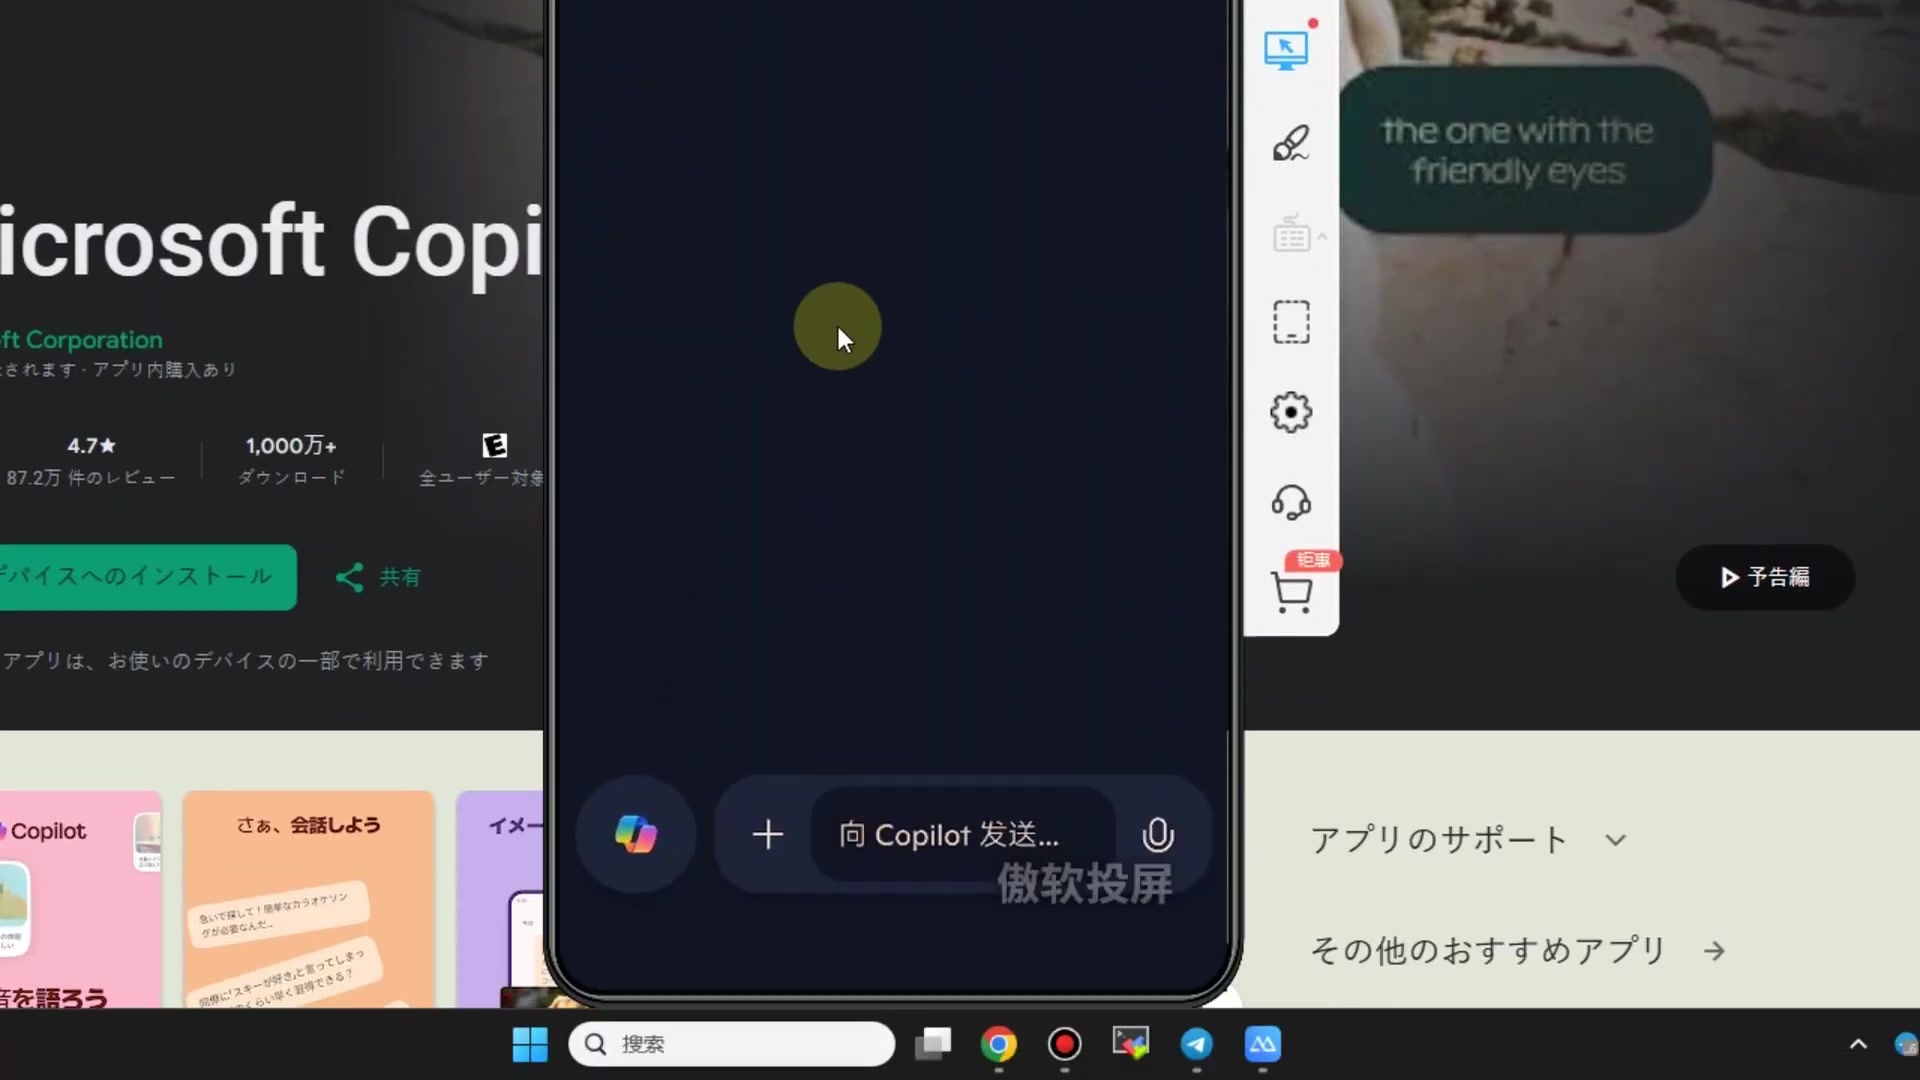Screen dimensions: 1920x1080
Task: Click the content rating E icon
Action: pyautogui.click(x=494, y=445)
